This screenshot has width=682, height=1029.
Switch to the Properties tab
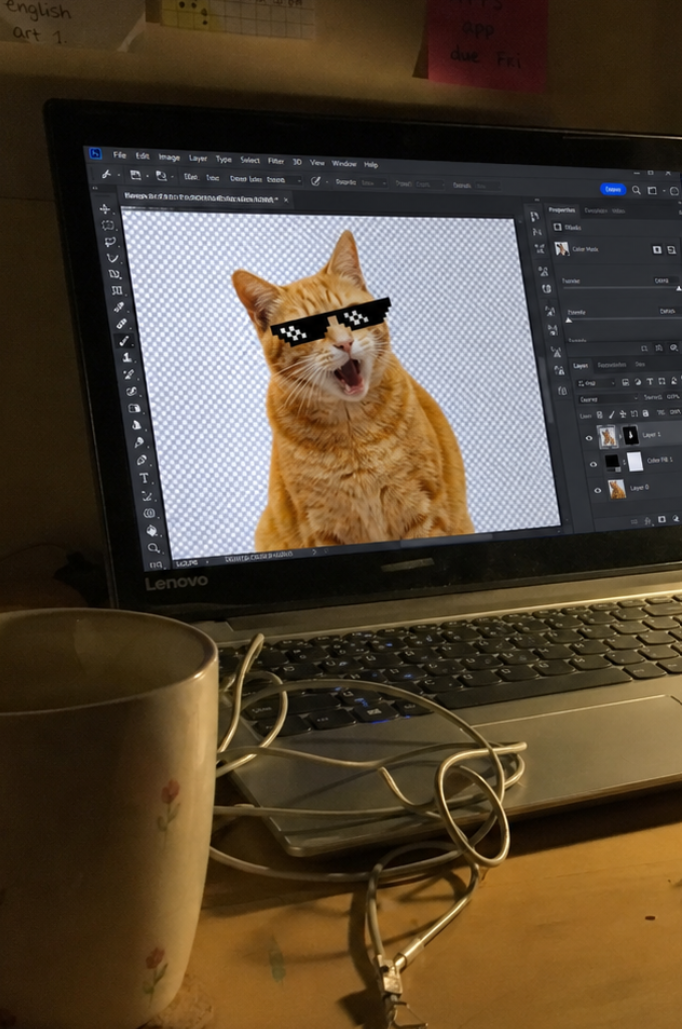click(x=562, y=210)
